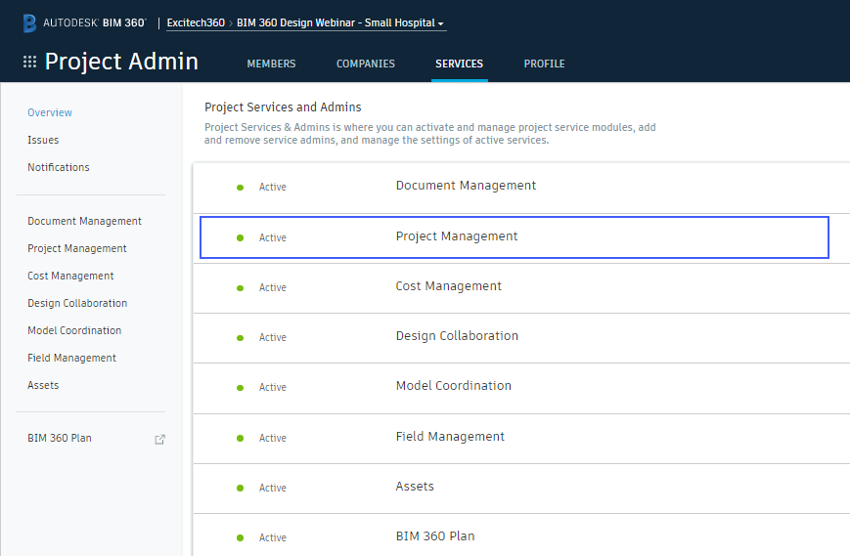Select Cost Management in the sidebar
Viewport: 850px width, 556px height.
click(x=70, y=276)
